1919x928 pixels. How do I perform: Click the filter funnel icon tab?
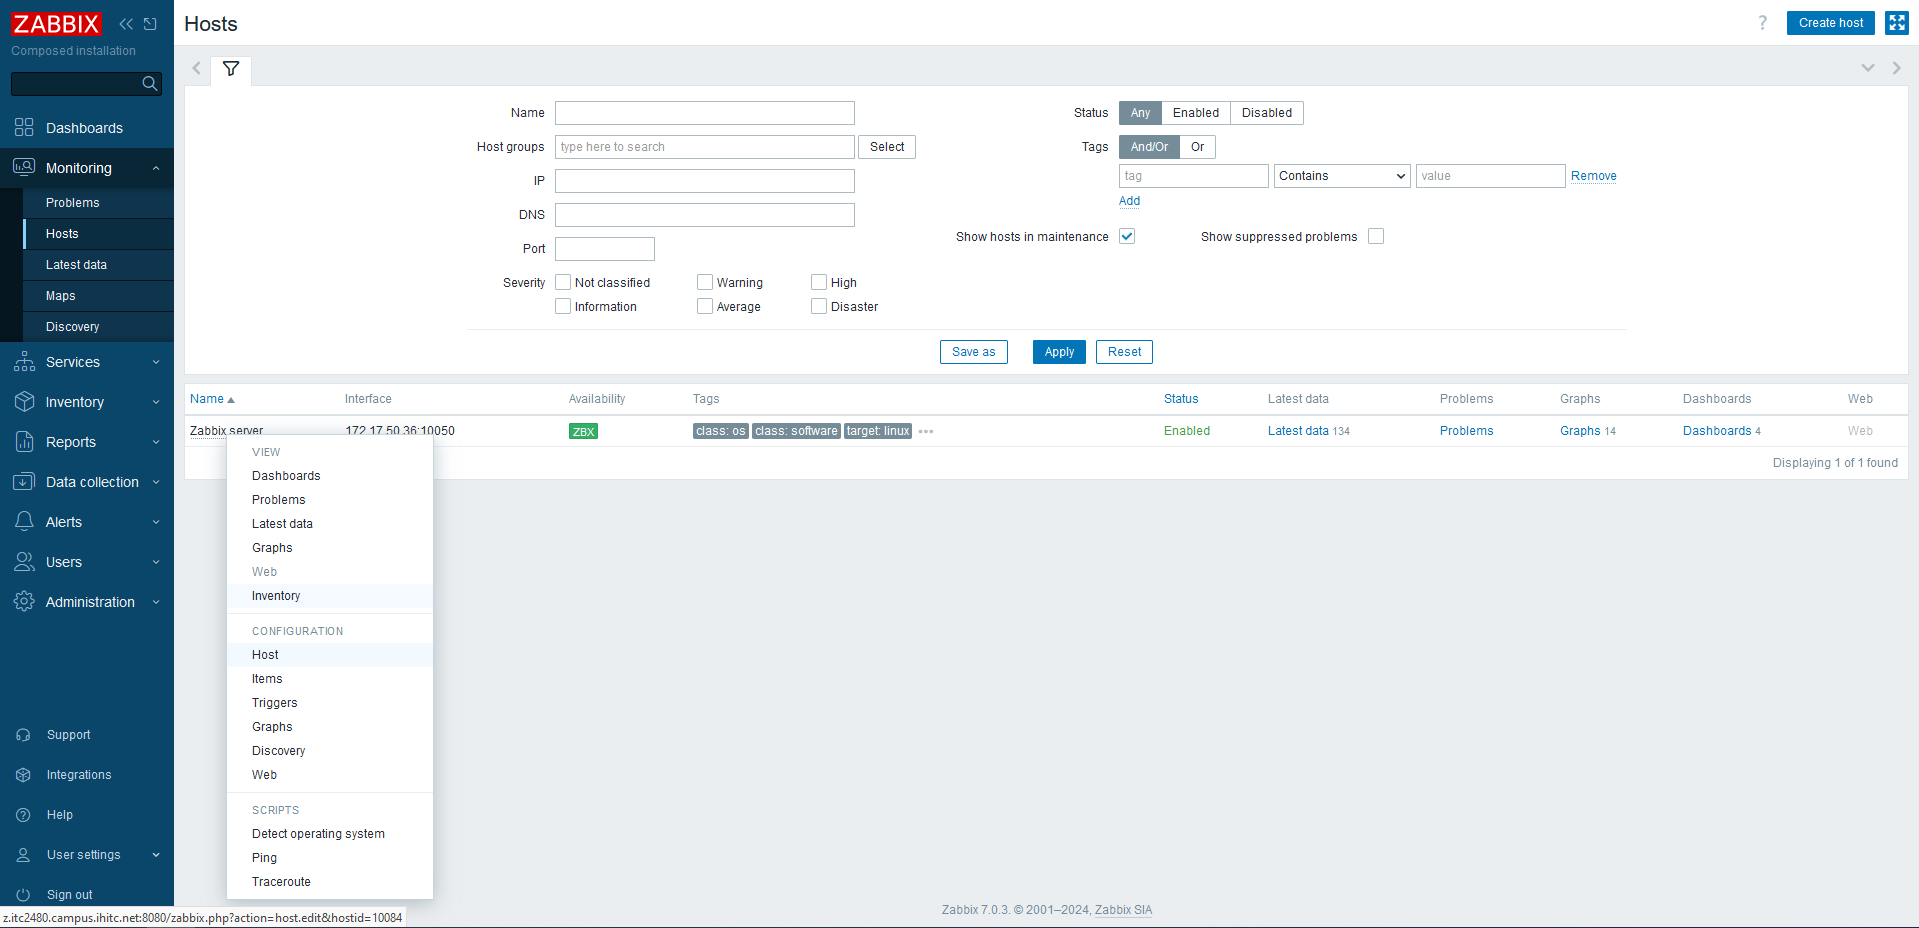[x=231, y=69]
